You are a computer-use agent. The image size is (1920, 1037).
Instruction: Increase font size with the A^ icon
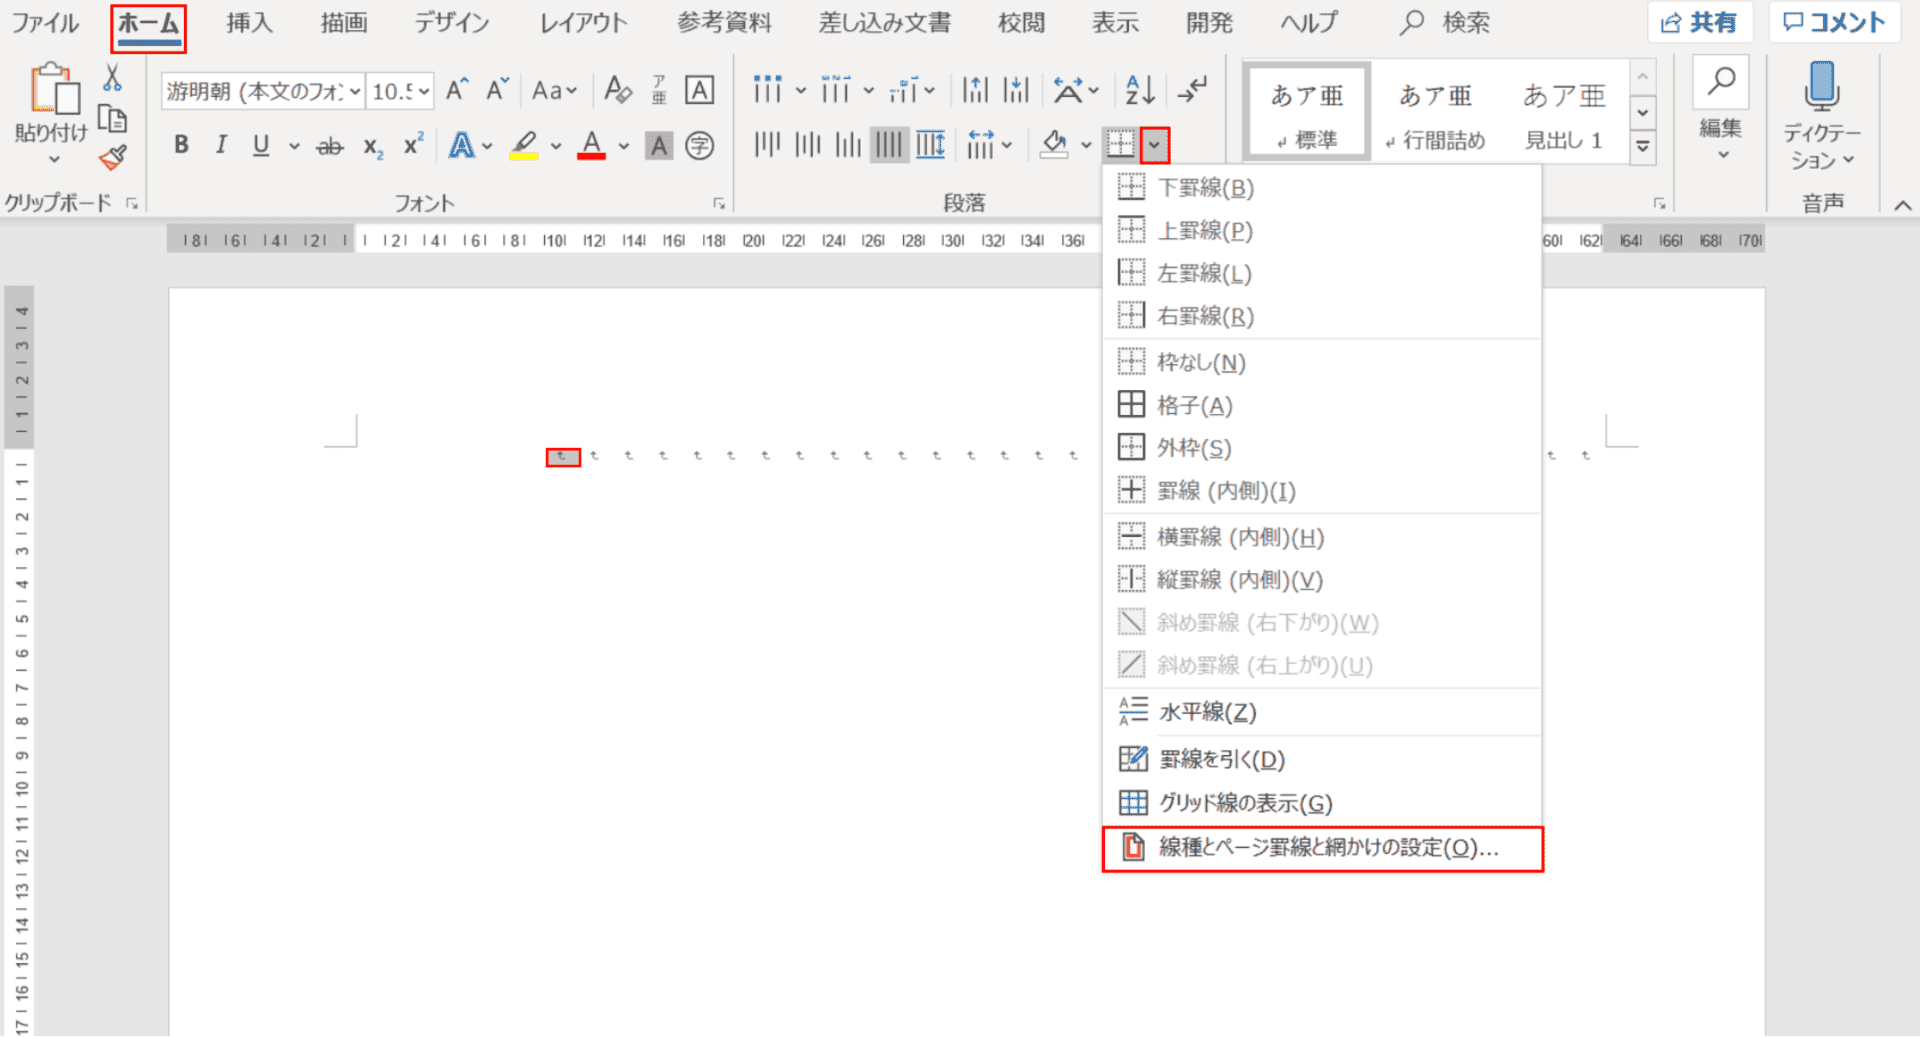[x=457, y=91]
